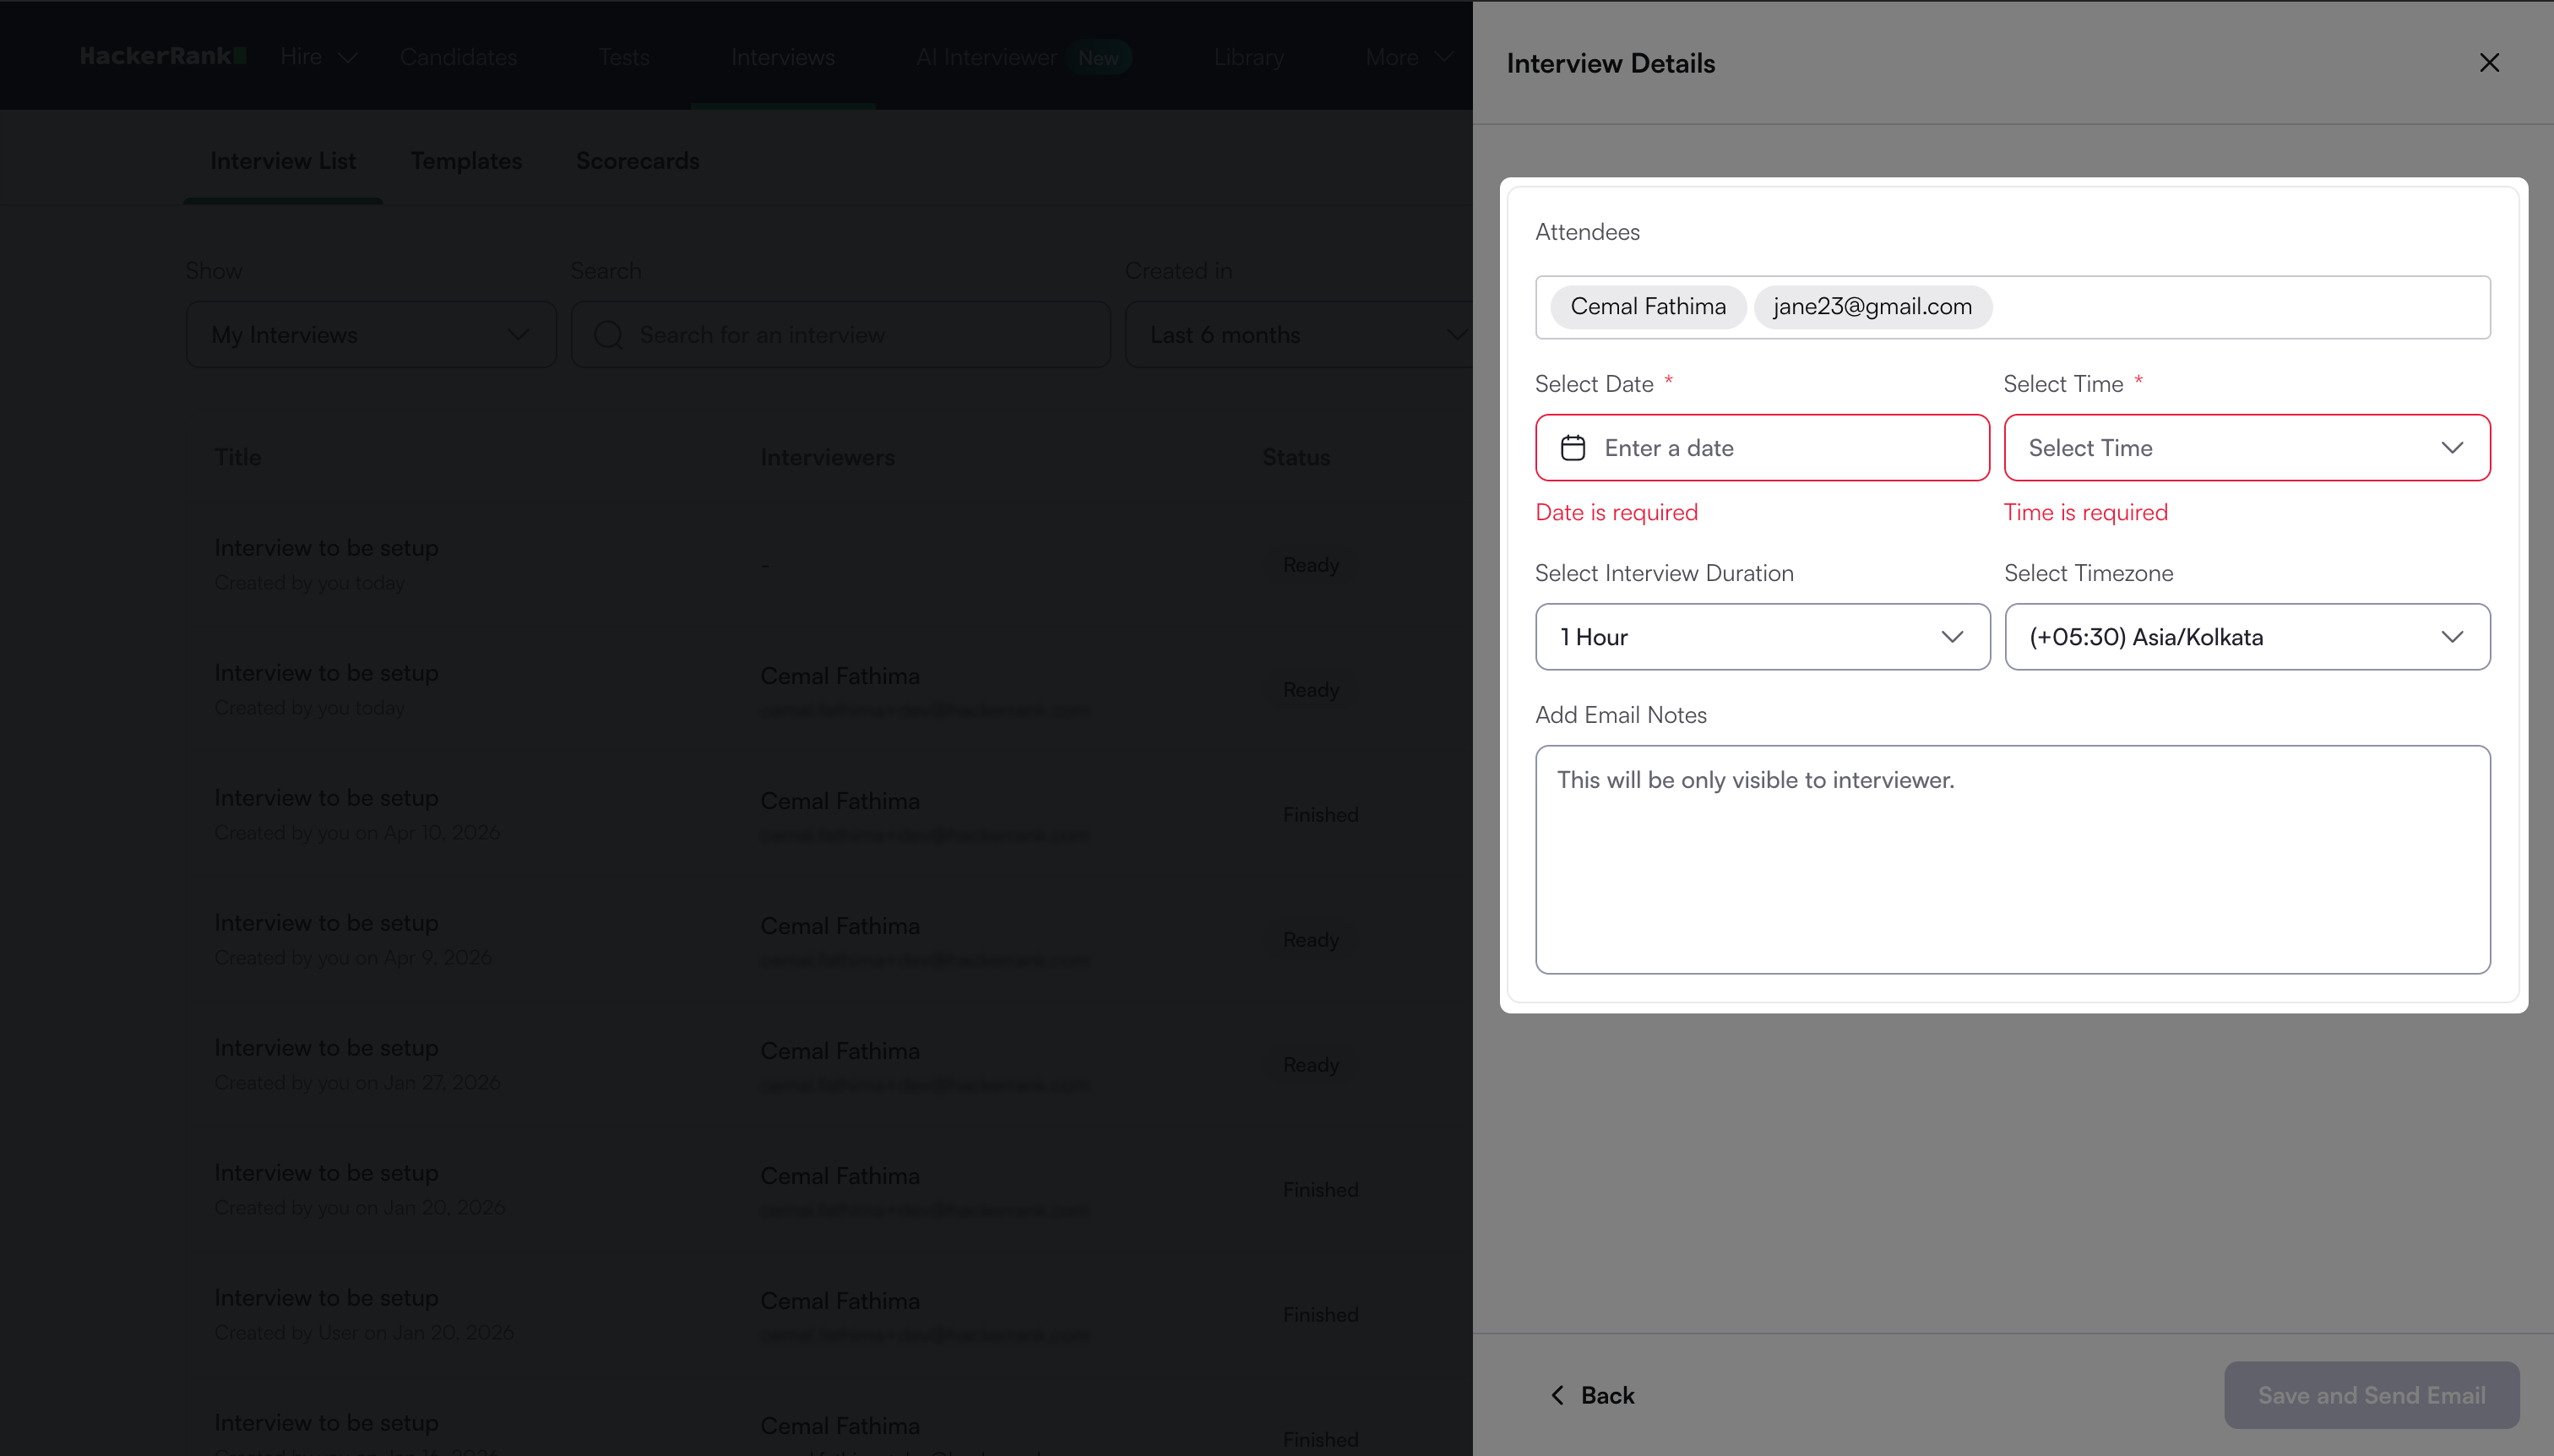Switch to the Templates tab

[x=466, y=161]
